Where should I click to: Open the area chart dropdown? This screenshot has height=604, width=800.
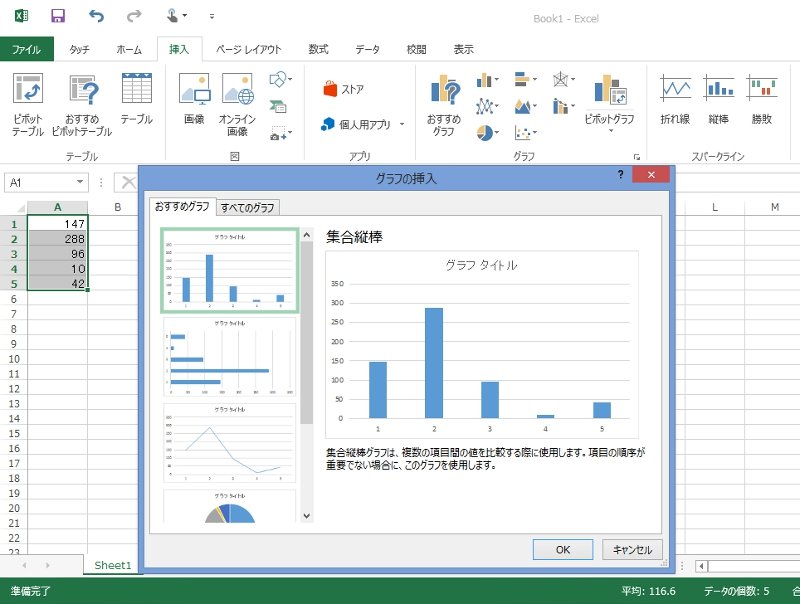[x=526, y=106]
